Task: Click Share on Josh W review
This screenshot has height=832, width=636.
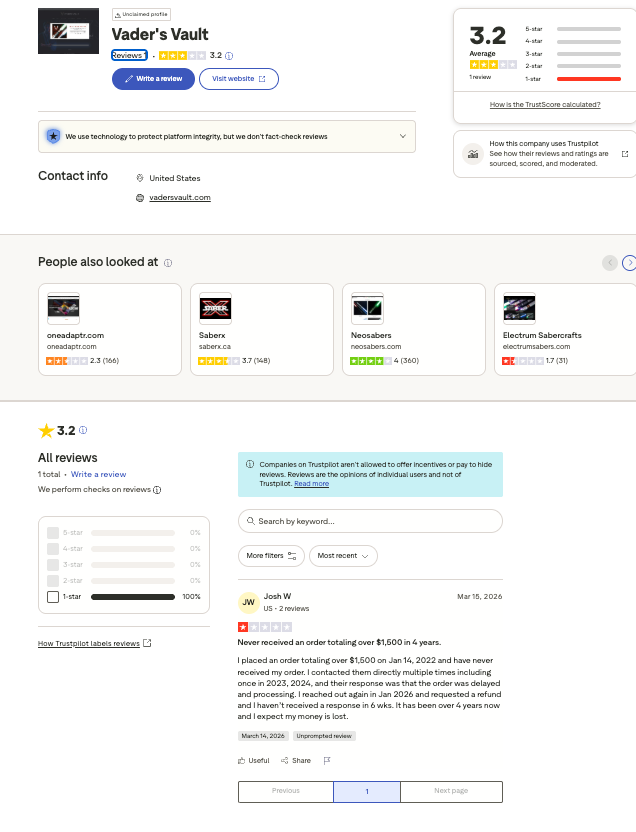Action: coord(296,761)
